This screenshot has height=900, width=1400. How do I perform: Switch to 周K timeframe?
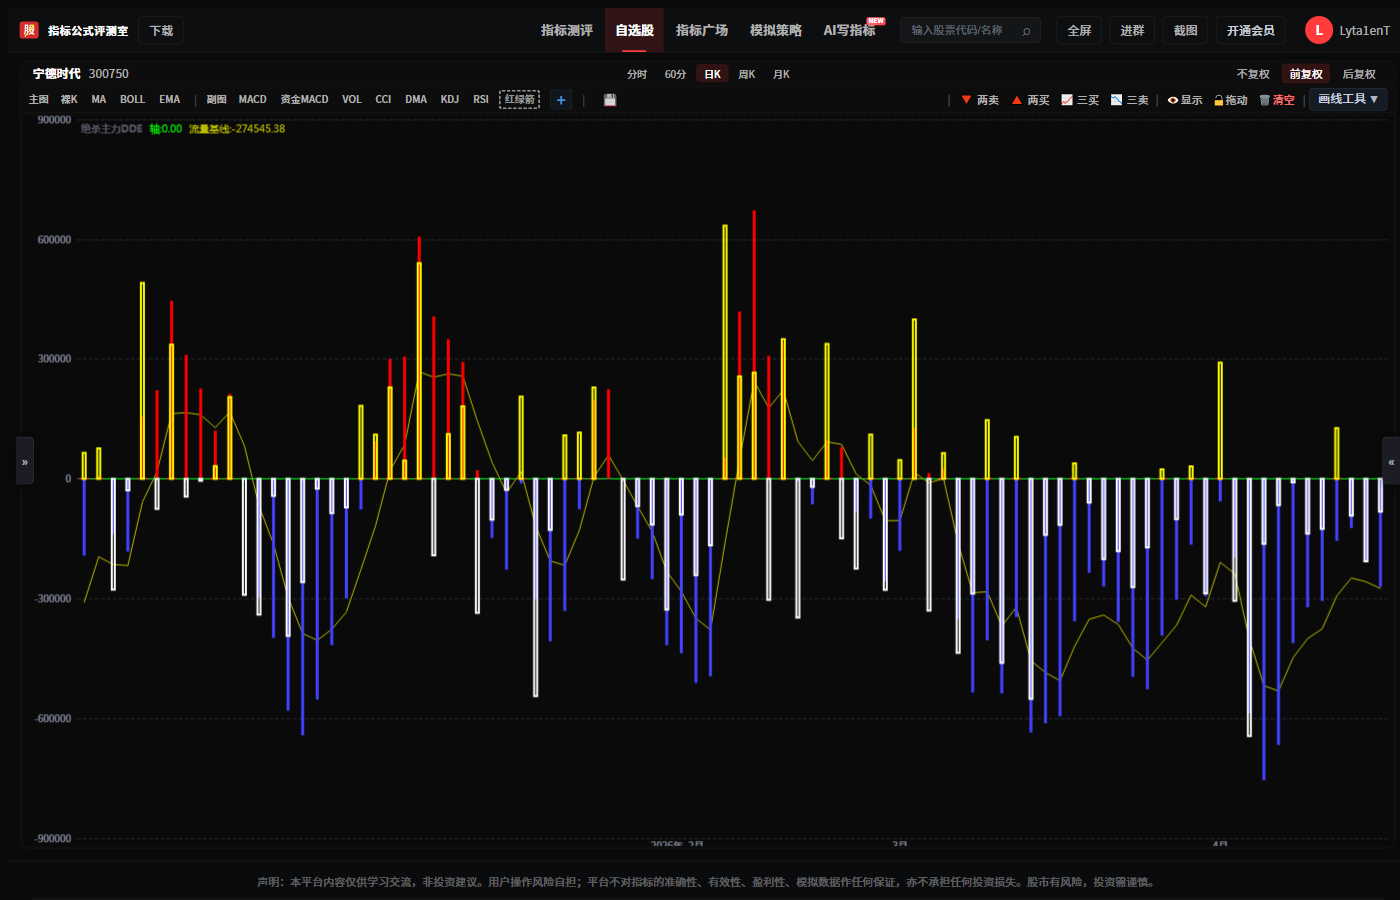(747, 74)
